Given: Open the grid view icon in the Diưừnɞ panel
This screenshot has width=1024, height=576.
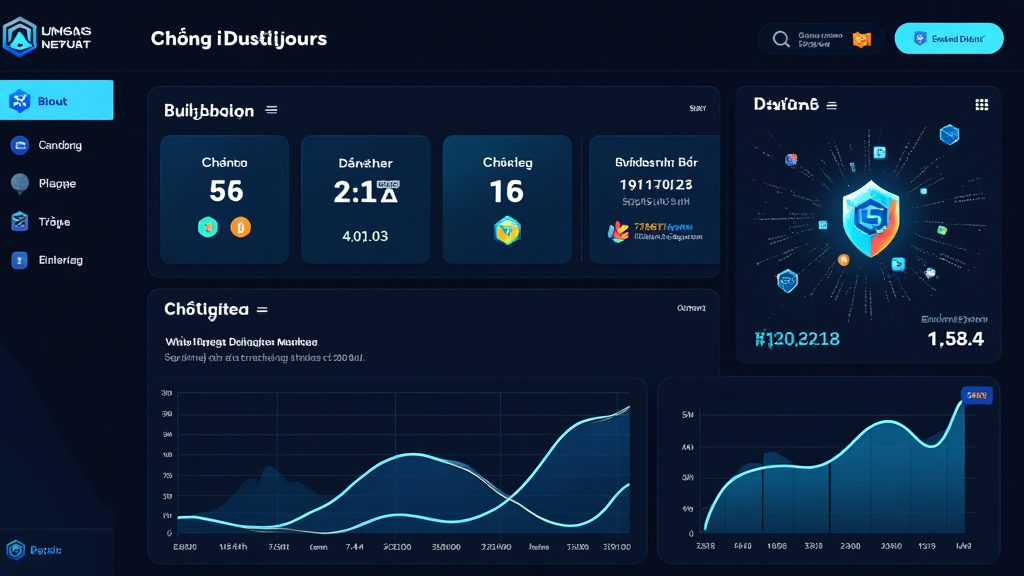Looking at the screenshot, I should [x=981, y=105].
